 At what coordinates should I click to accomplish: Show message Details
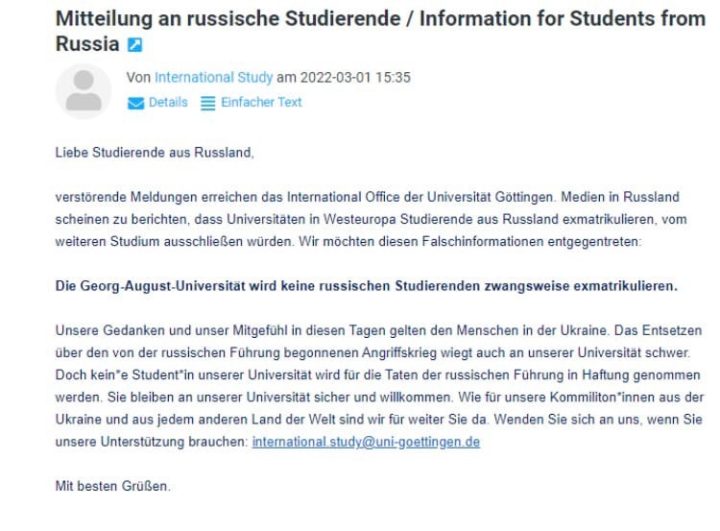[x=168, y=102]
